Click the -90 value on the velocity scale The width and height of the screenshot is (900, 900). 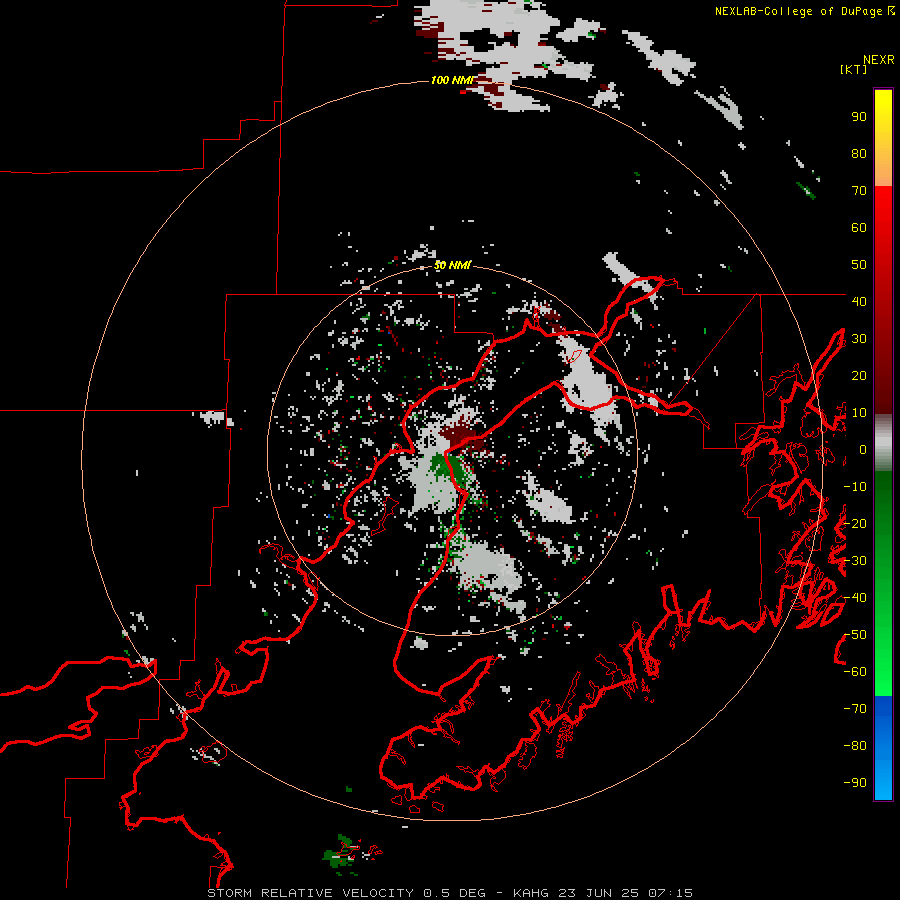855,783
